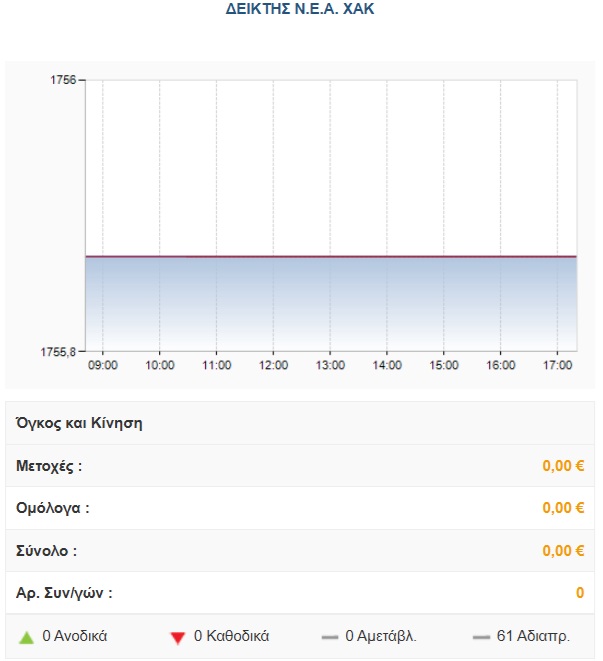
Task: Select the '0 Καθοδικά' text
Action: 231,636
